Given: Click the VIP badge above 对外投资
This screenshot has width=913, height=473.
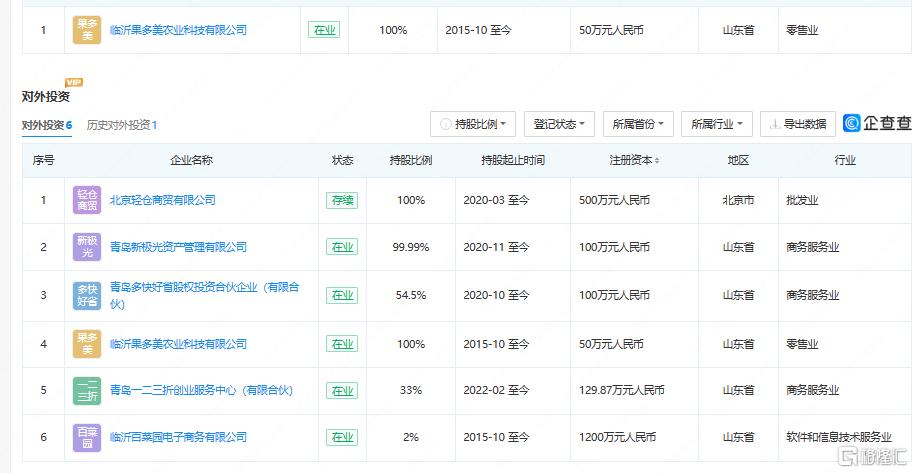Looking at the screenshot, I should 74,83.
